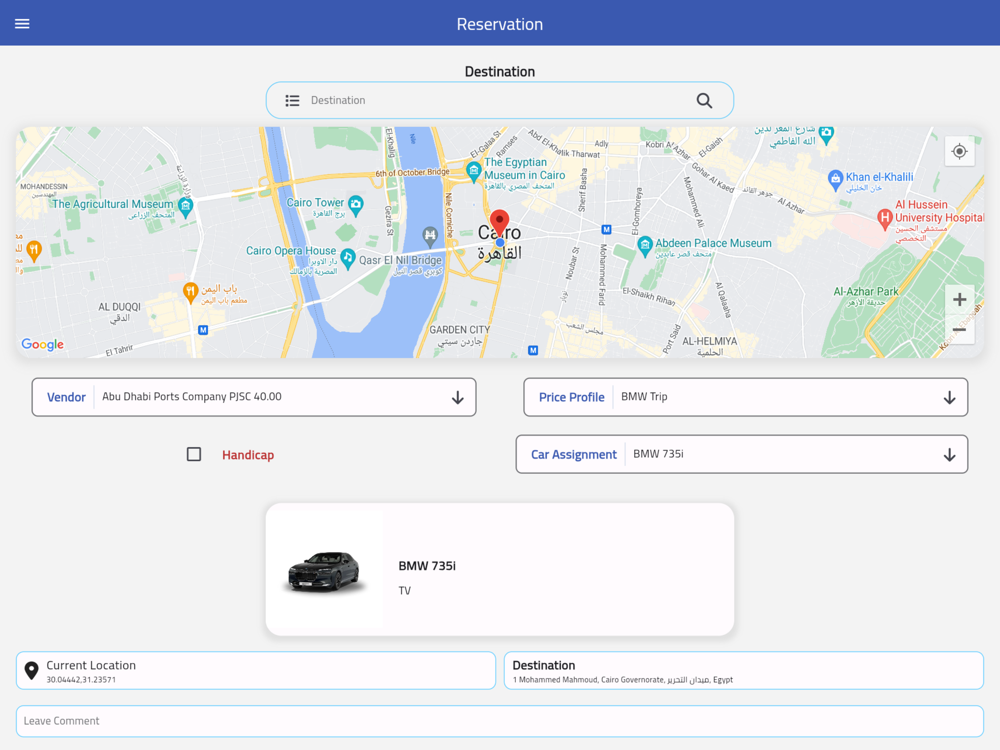Click the Reservation header title

coord(499,24)
